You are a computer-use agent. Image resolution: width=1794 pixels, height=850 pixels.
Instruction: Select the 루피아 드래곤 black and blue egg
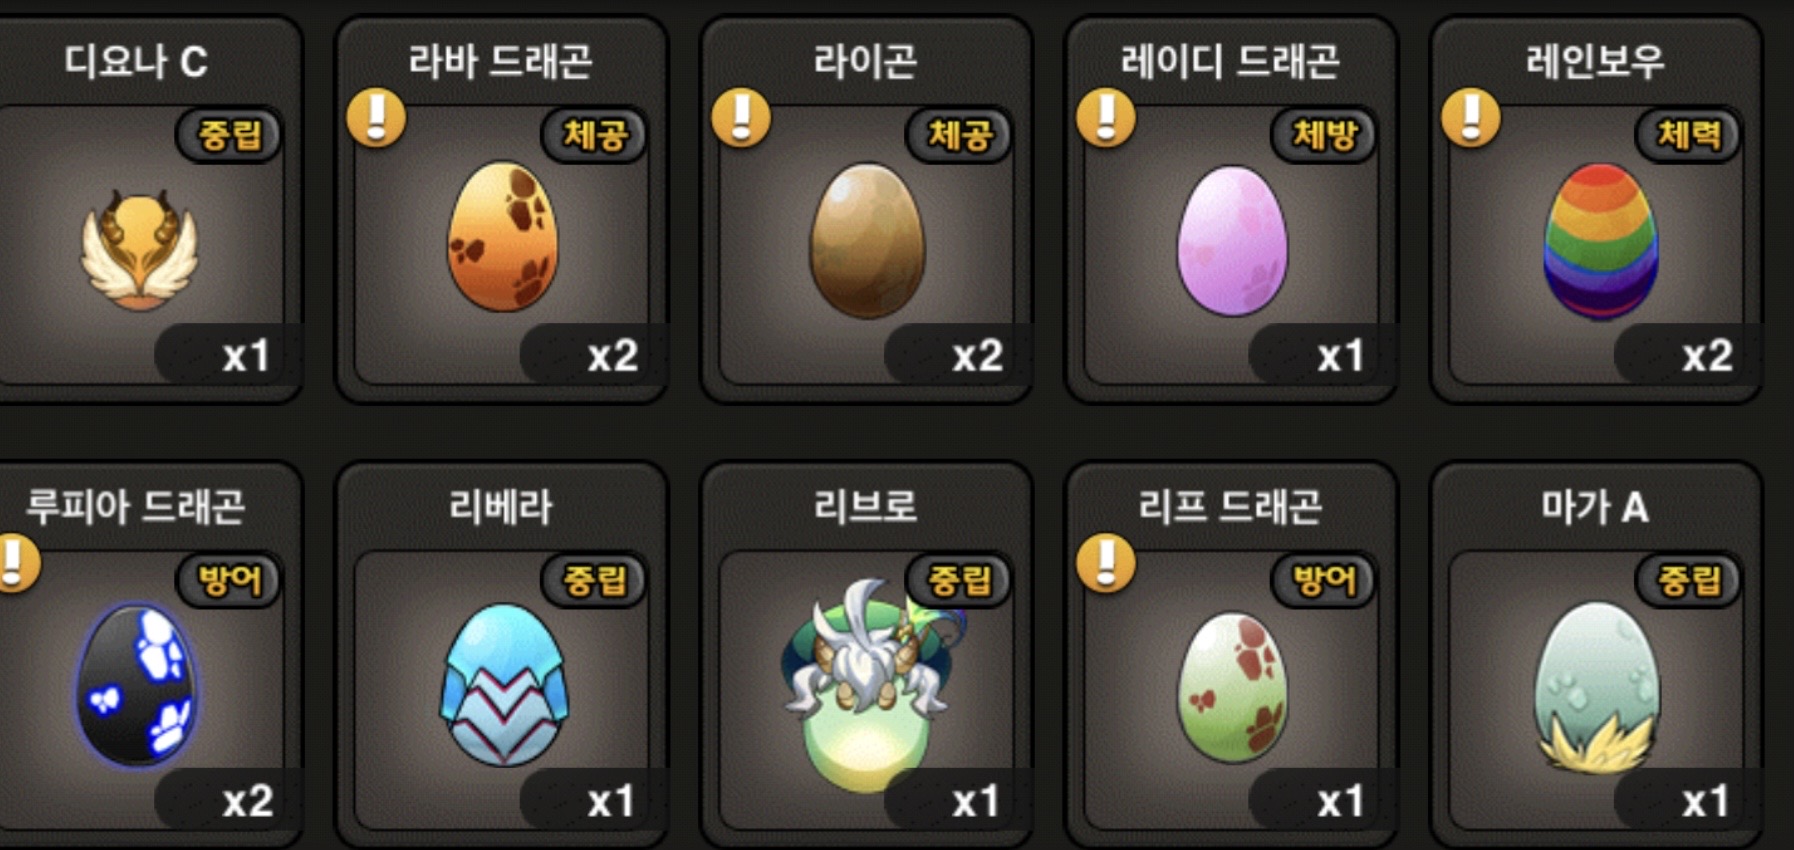coord(137,685)
